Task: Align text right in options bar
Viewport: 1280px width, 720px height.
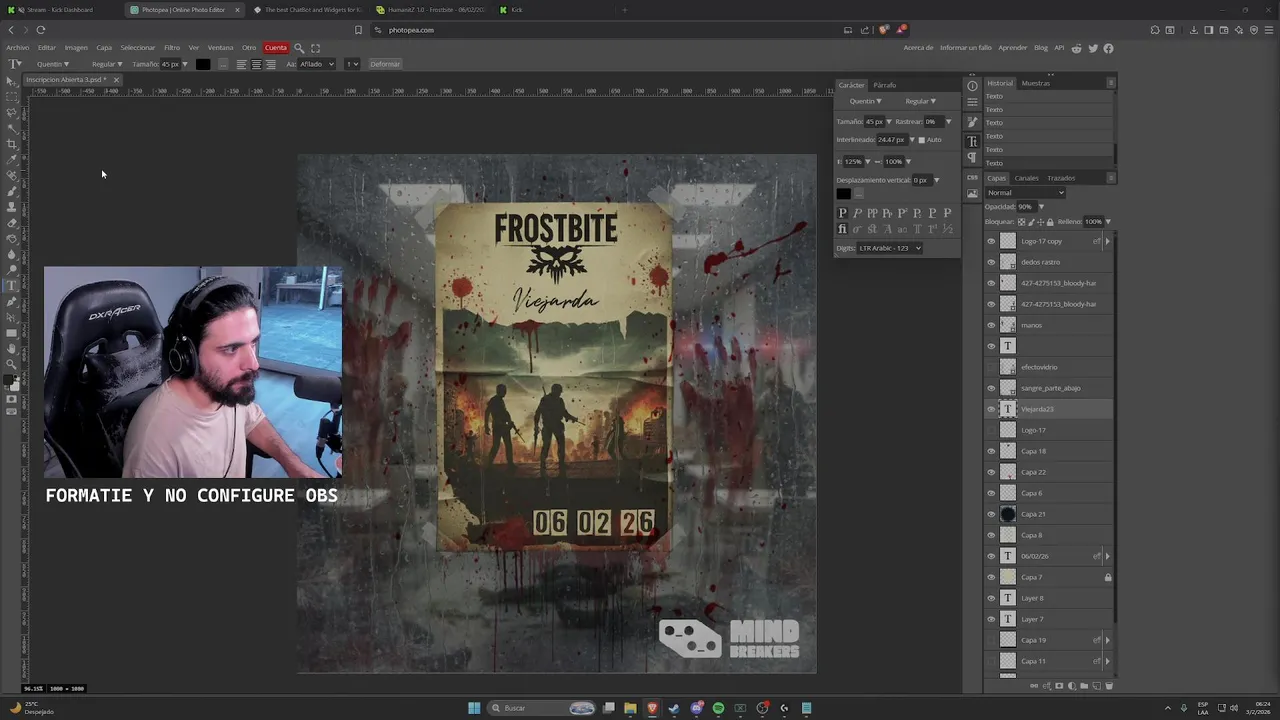Action: (270, 64)
